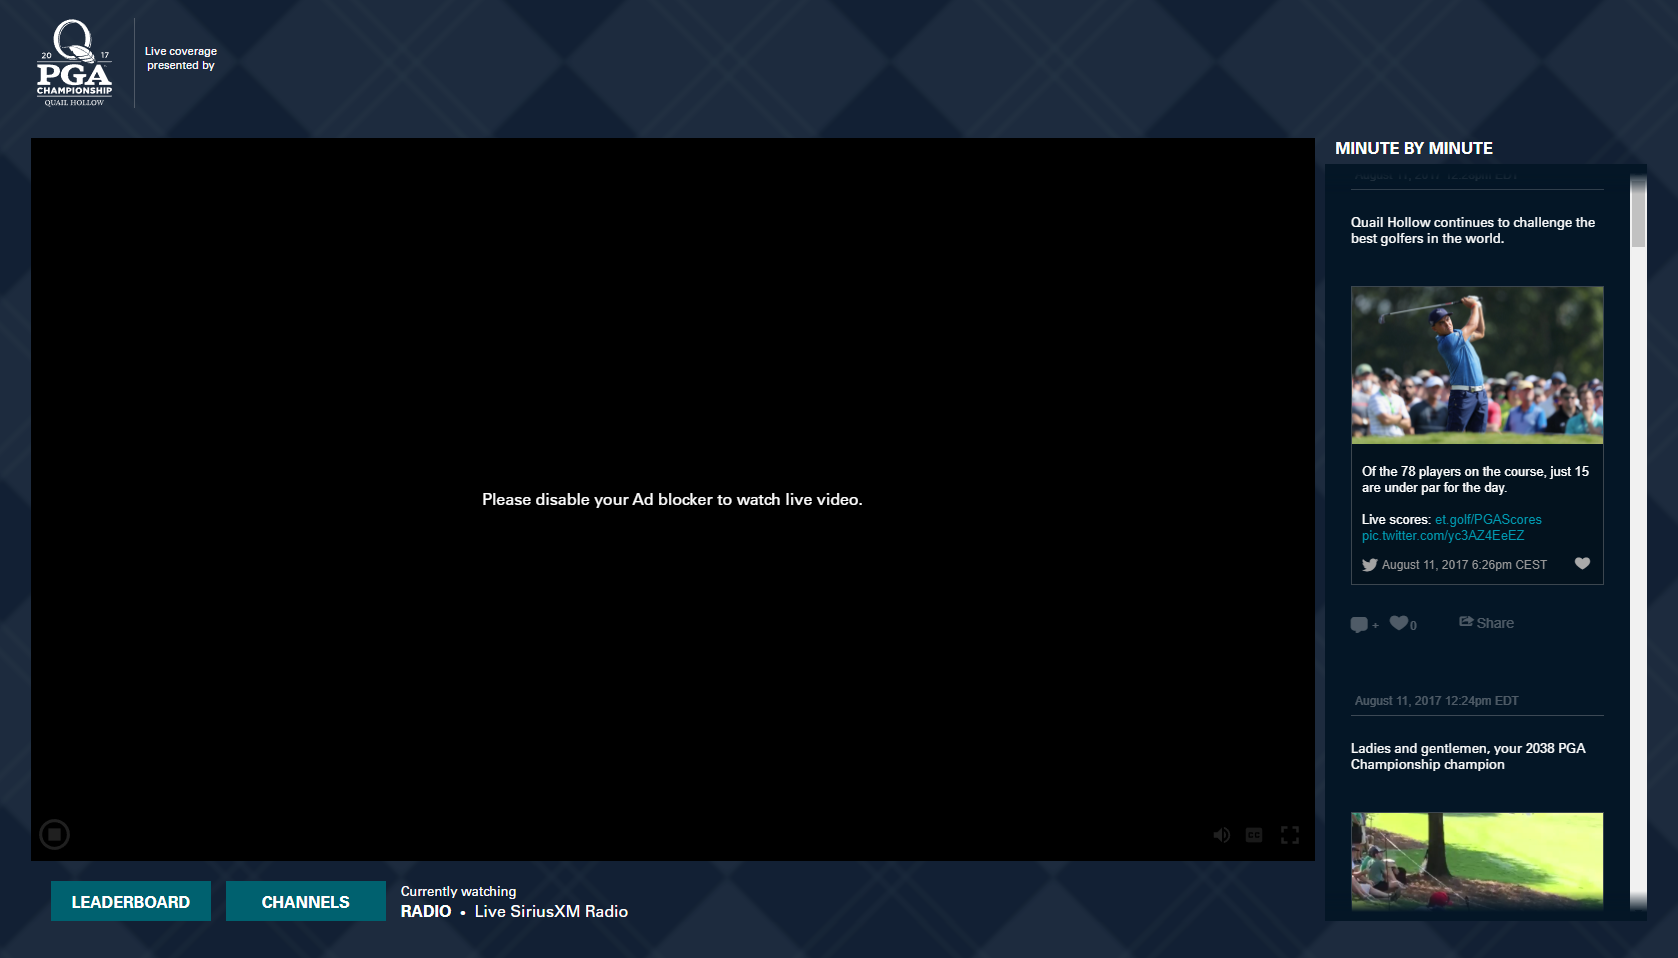1678x958 pixels.
Task: Like the post using the heart counter icon
Action: (x=1399, y=622)
